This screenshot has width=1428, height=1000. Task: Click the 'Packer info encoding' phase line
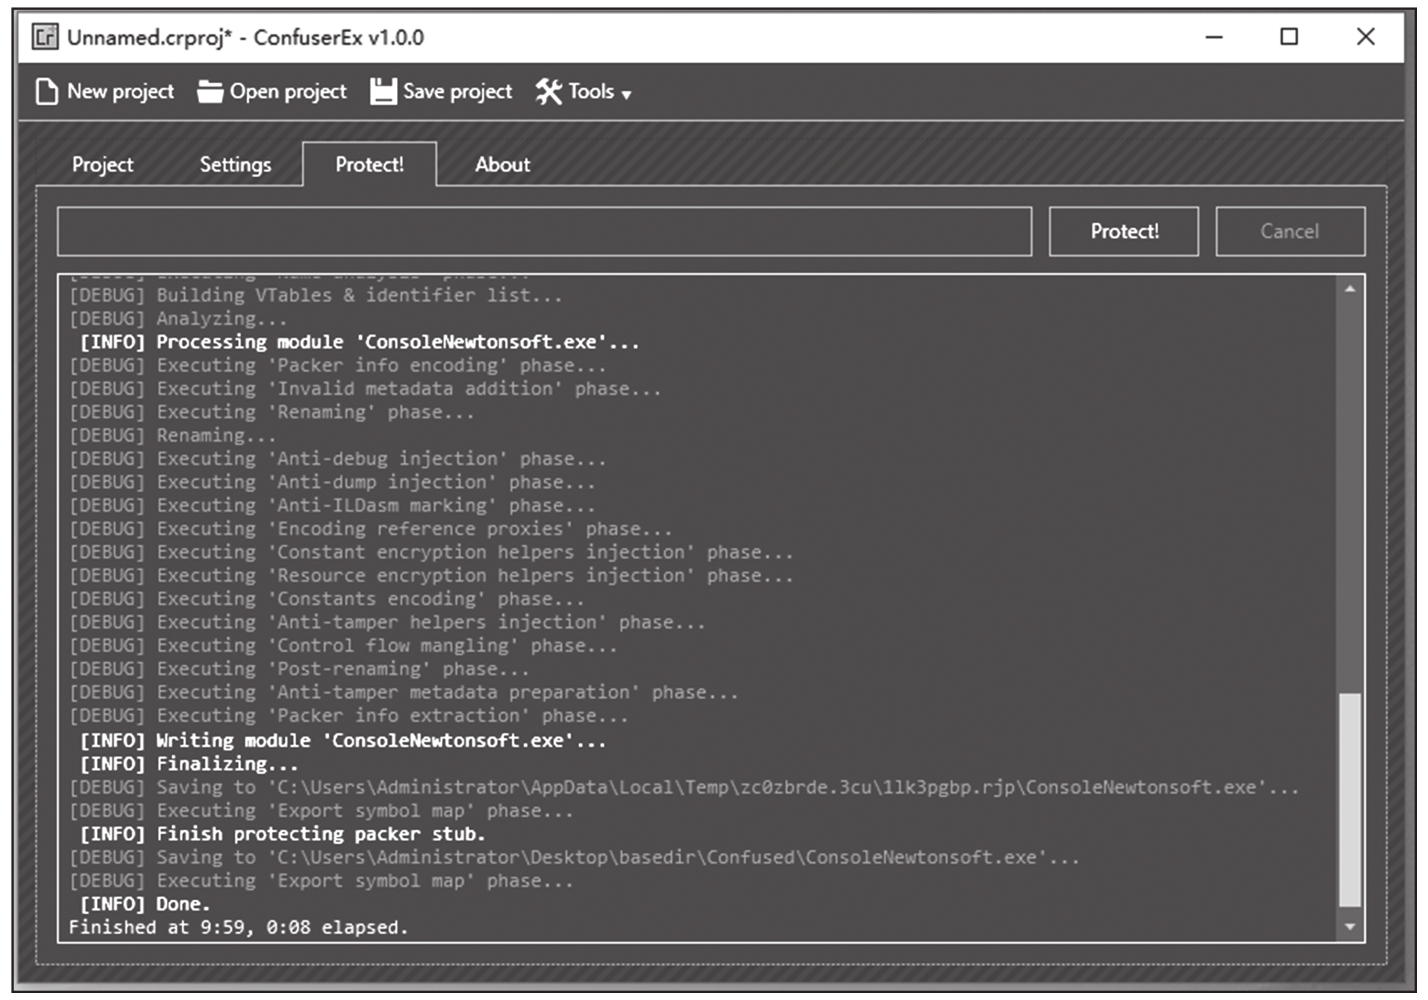point(337,366)
